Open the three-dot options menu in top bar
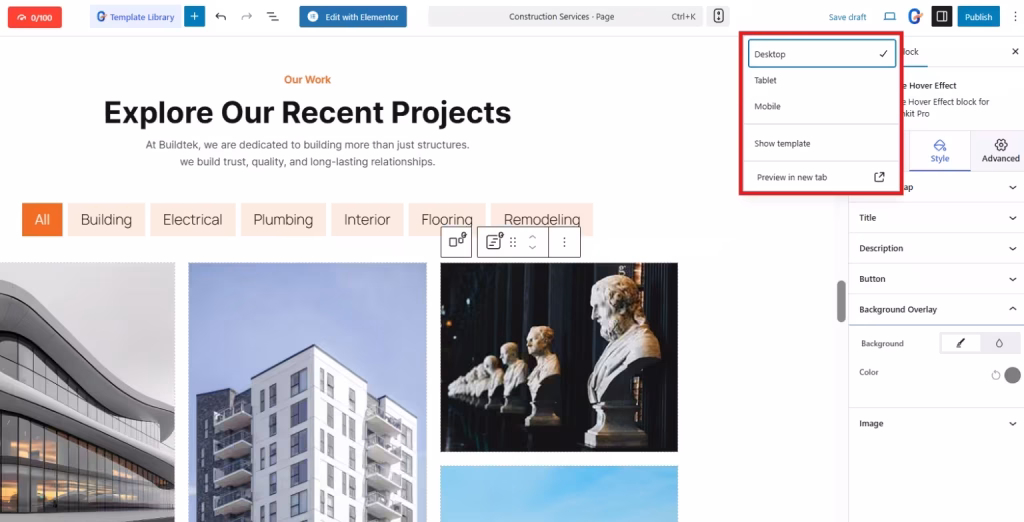Viewport: 1024px width, 522px height. pos(1014,17)
